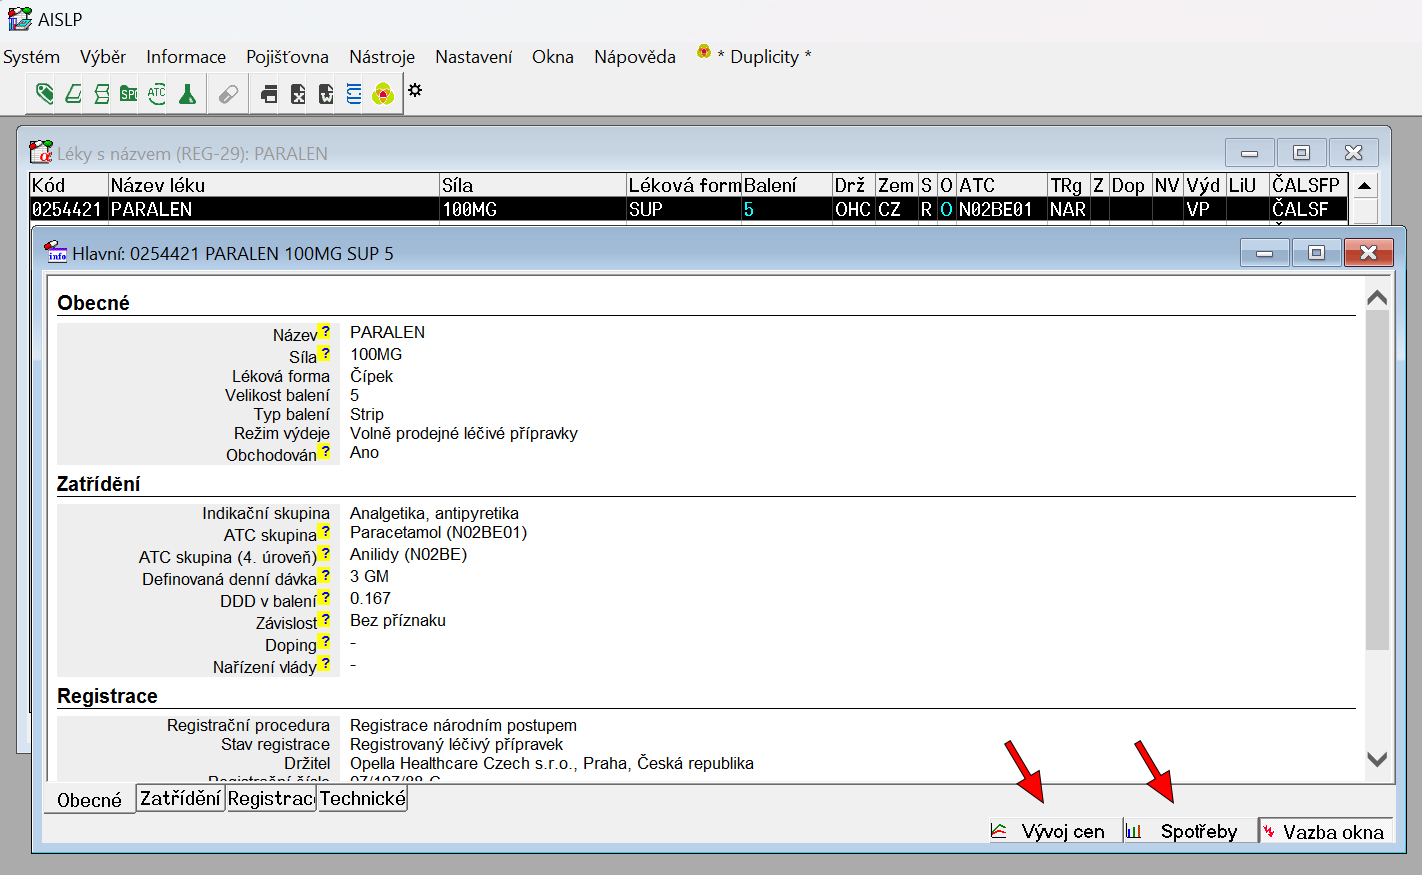1422x875 pixels.
Task: Open the Nápověda menu
Action: point(635,57)
